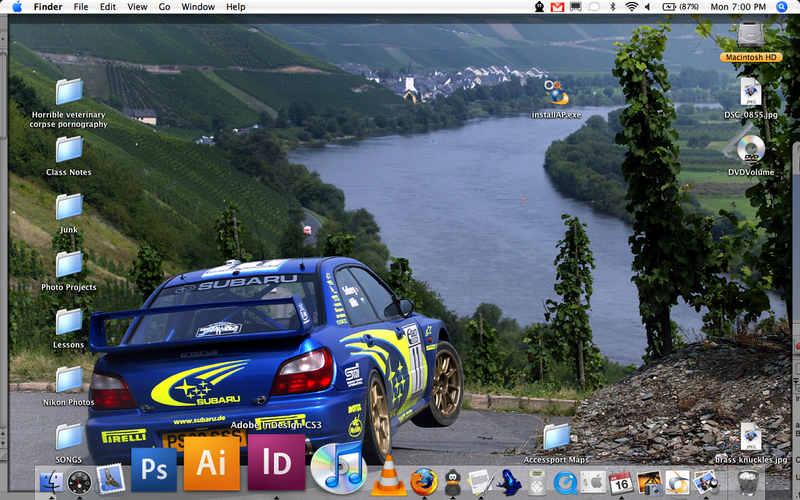Open the Mail stamp icon in Dock
Screen dimensions: 800x500
coord(110,479)
